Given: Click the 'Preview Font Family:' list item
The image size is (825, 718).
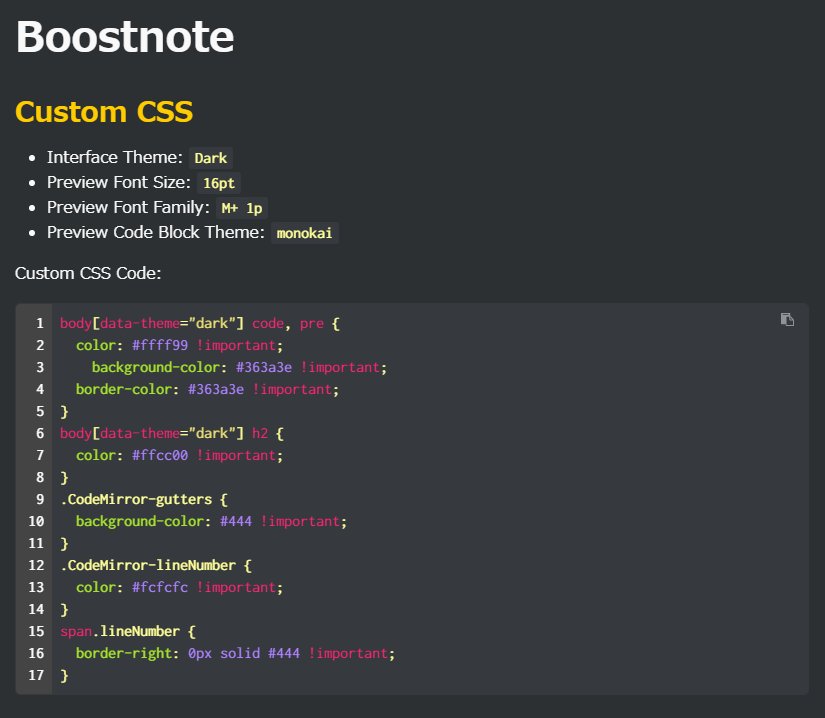Looking at the screenshot, I should click(157, 207).
